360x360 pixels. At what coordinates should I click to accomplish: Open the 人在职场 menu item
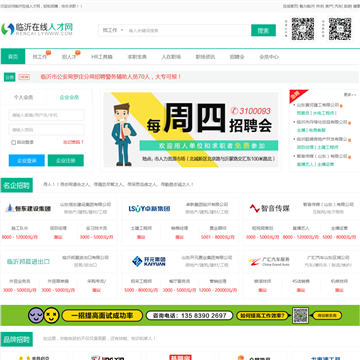(171, 57)
